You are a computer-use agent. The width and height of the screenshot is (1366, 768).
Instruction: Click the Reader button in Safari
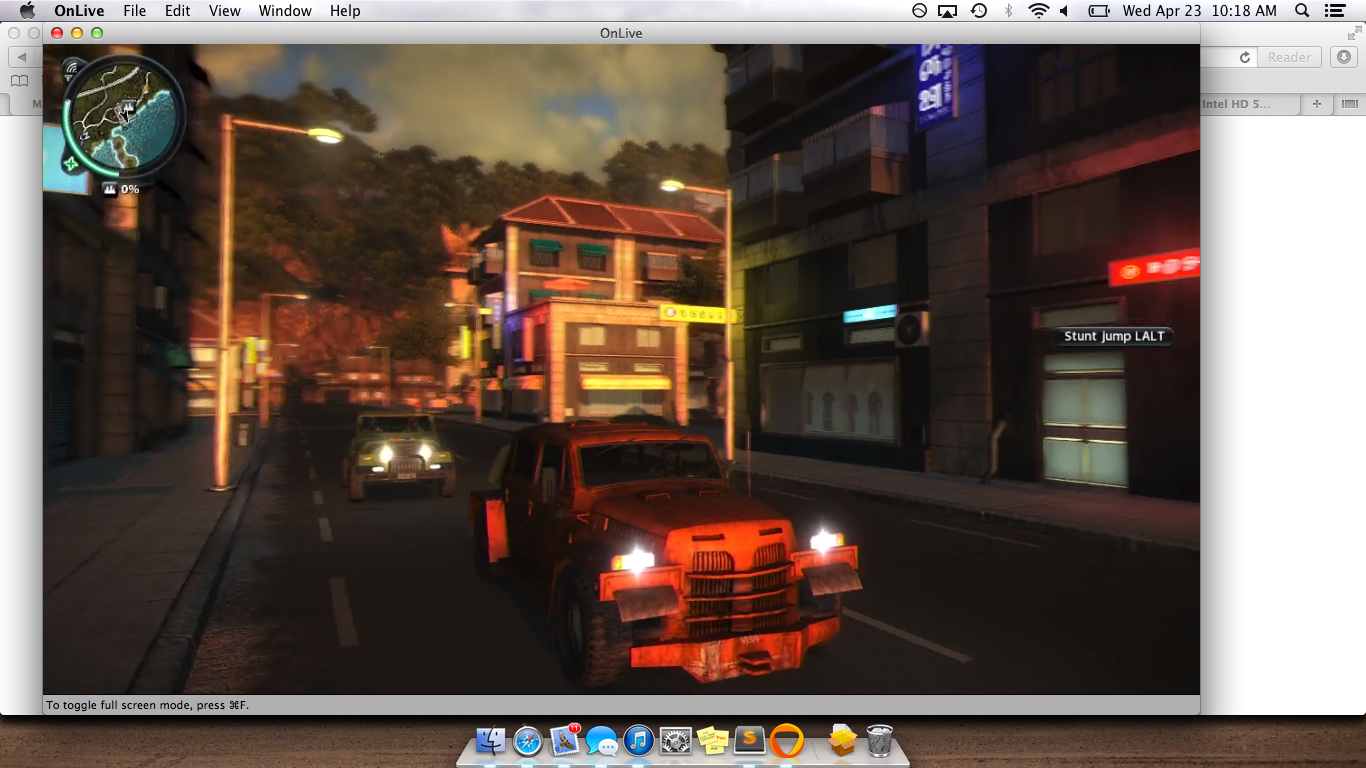click(x=1289, y=57)
